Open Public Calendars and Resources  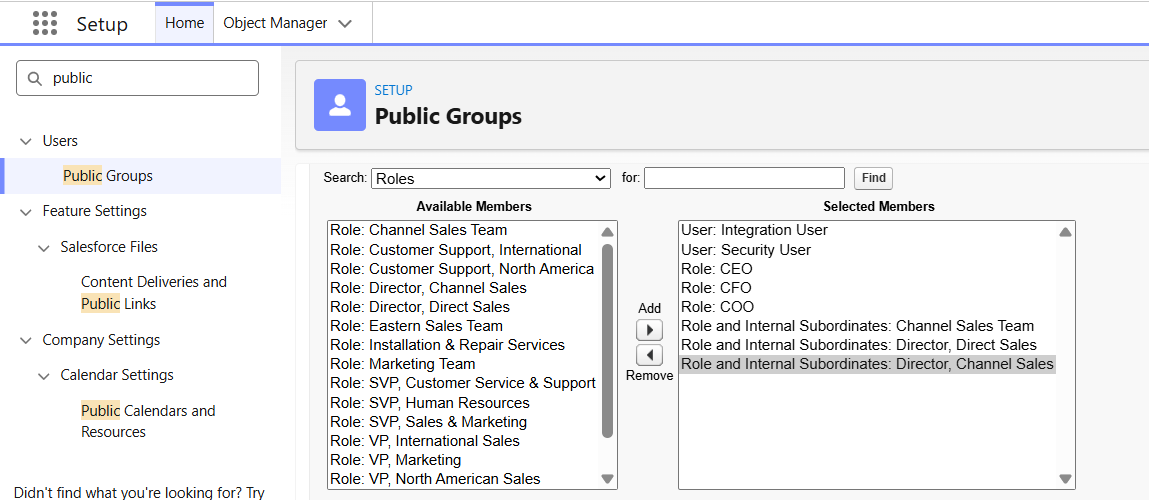tap(148, 421)
